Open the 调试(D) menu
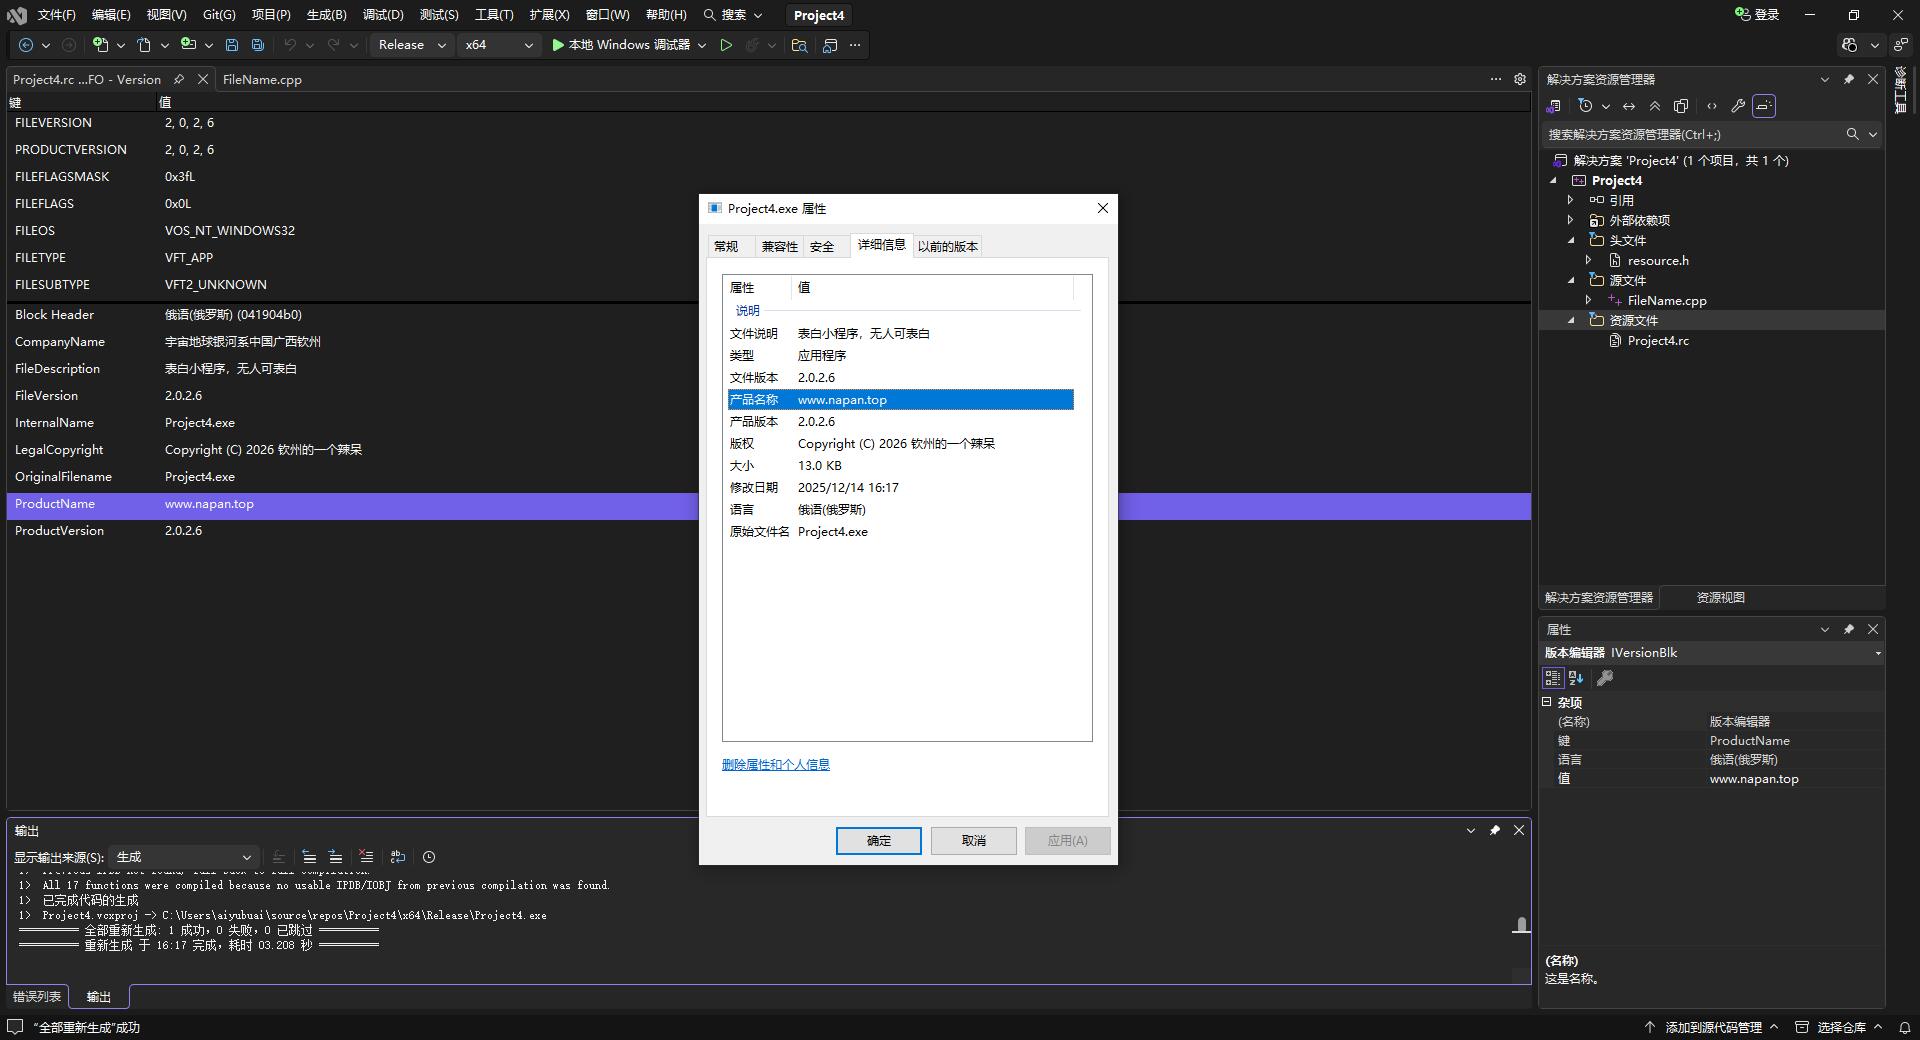Image resolution: width=1920 pixels, height=1040 pixels. point(383,15)
